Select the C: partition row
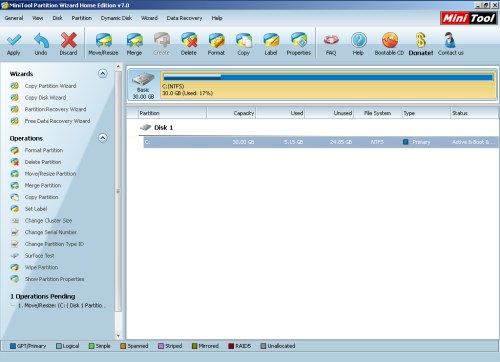500x362 pixels. pos(321,142)
